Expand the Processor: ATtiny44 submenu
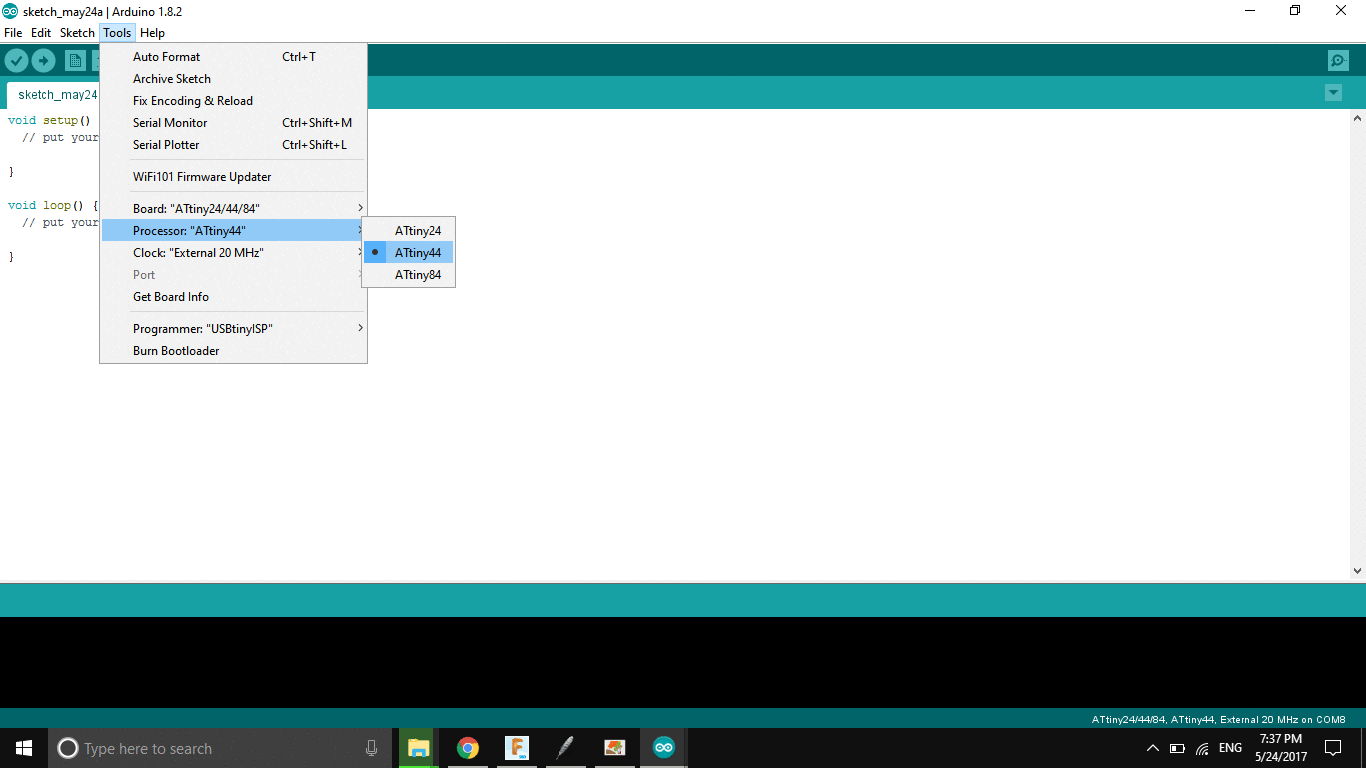The width and height of the screenshot is (1366, 768). click(234, 231)
